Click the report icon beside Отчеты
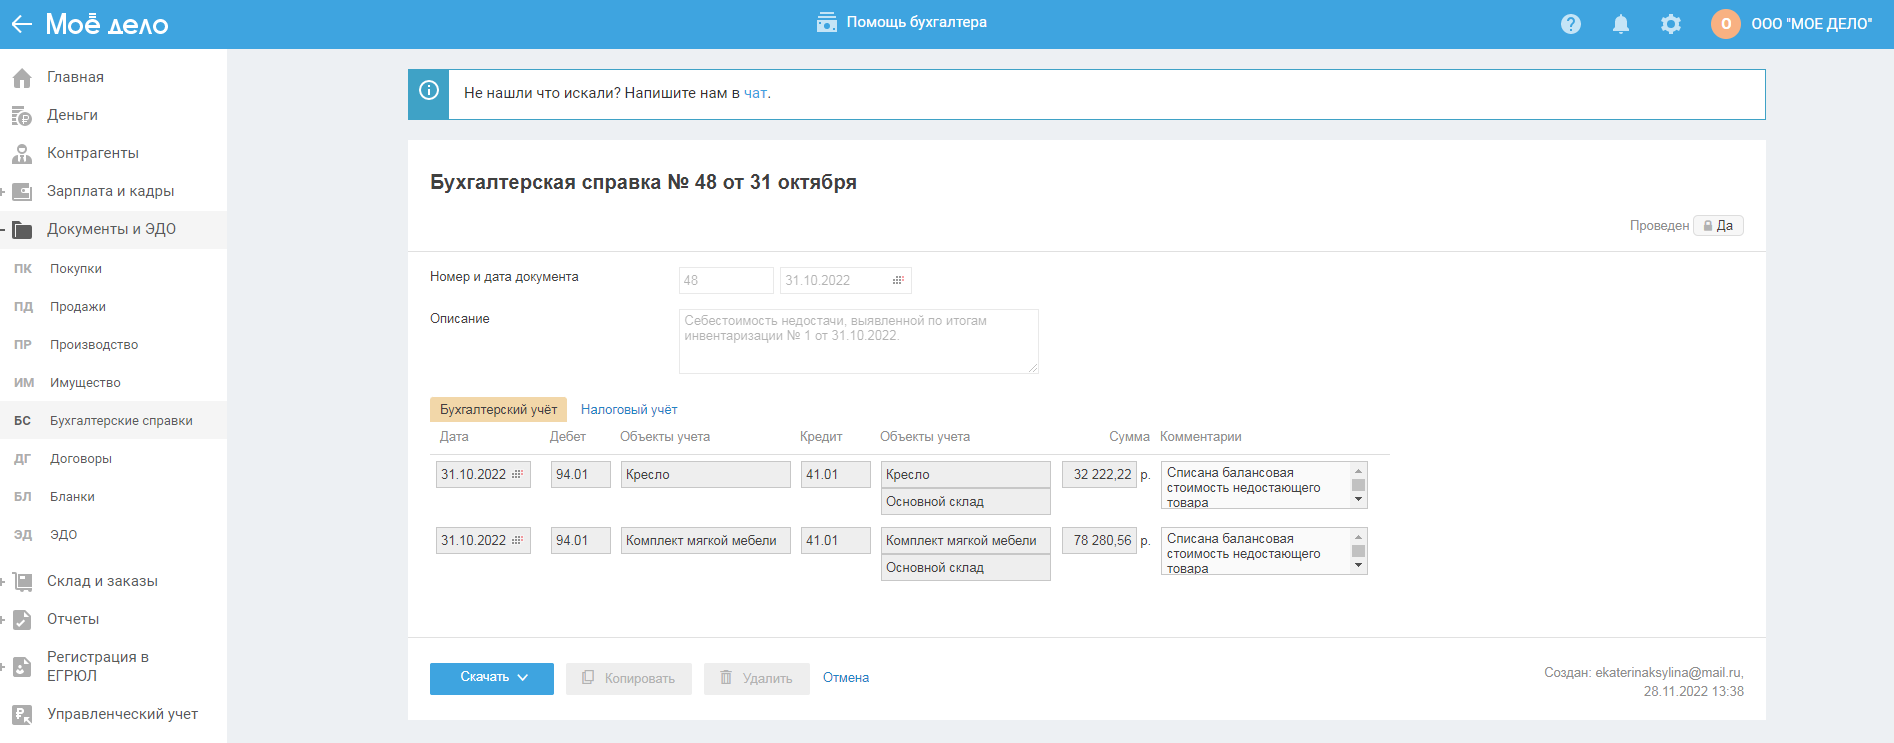 (x=22, y=619)
